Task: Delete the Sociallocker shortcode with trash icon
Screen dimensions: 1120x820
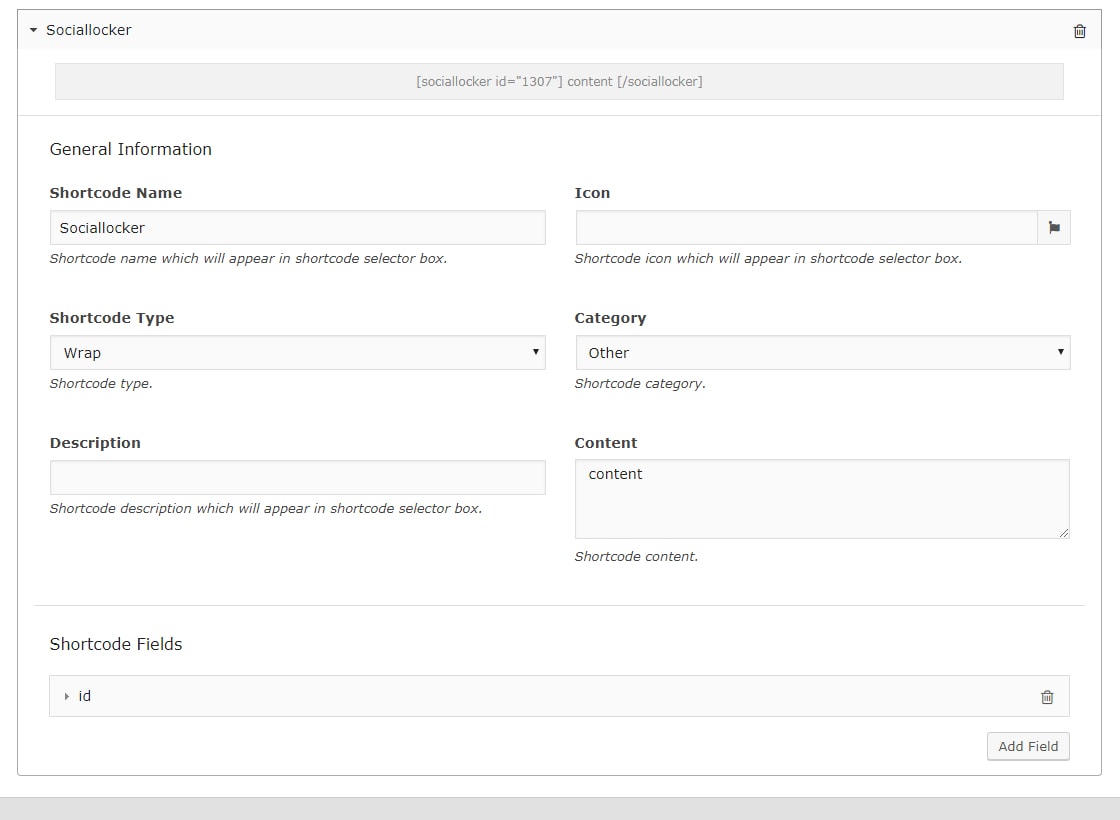Action: click(1079, 31)
